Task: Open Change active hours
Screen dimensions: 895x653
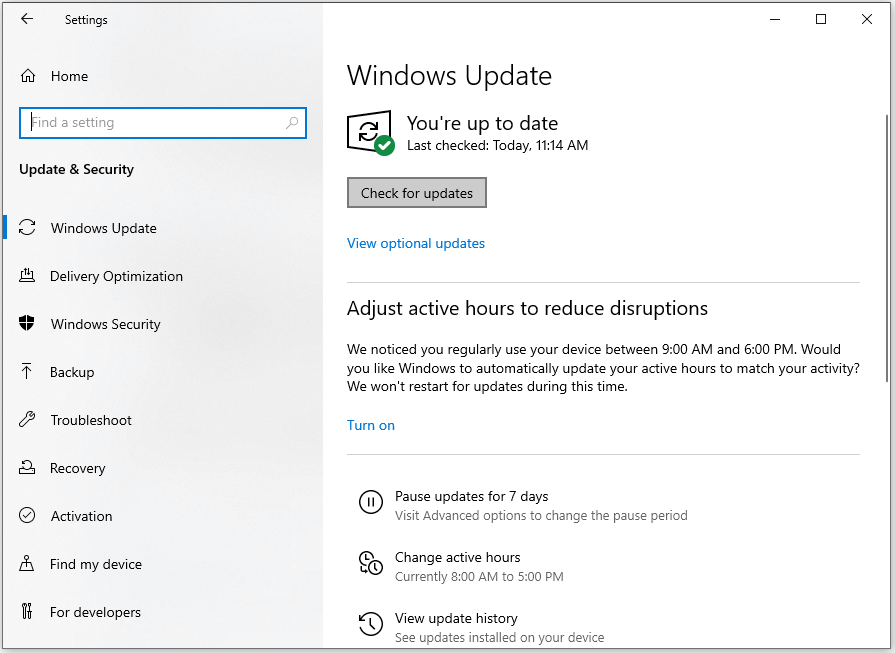Action: (x=458, y=557)
